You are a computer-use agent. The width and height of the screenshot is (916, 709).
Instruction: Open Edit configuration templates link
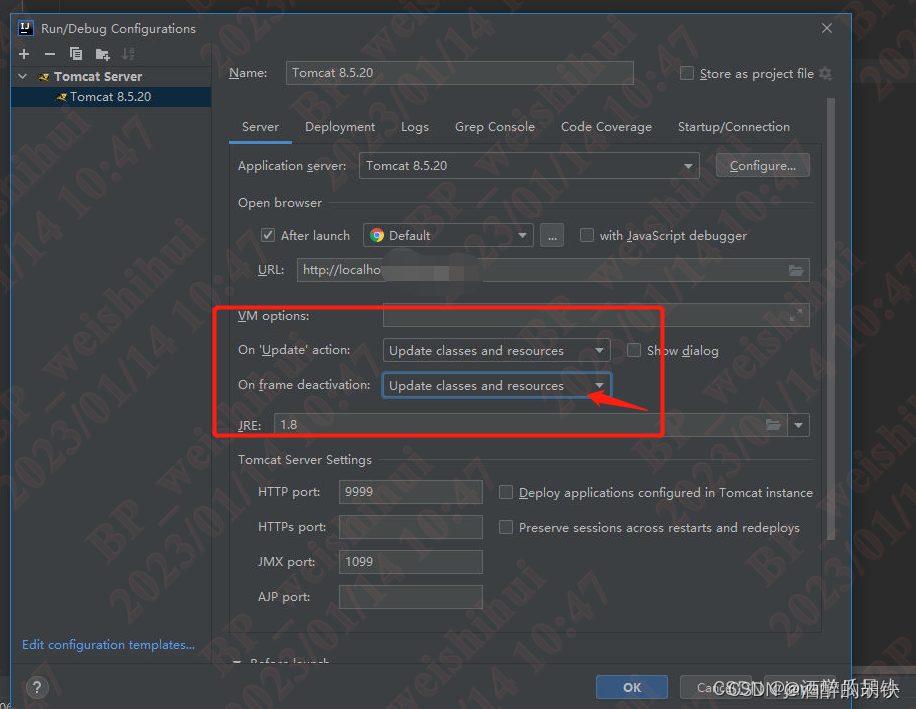tap(108, 645)
